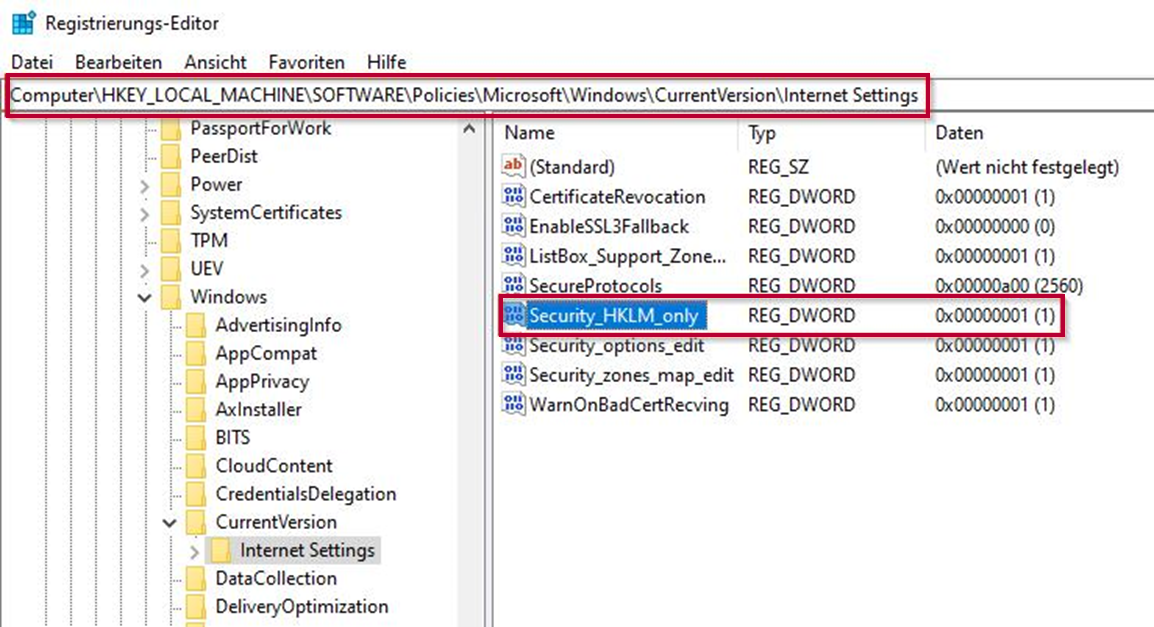Click the folder icon of the BITS key
1154x627 pixels.
click(x=198, y=438)
